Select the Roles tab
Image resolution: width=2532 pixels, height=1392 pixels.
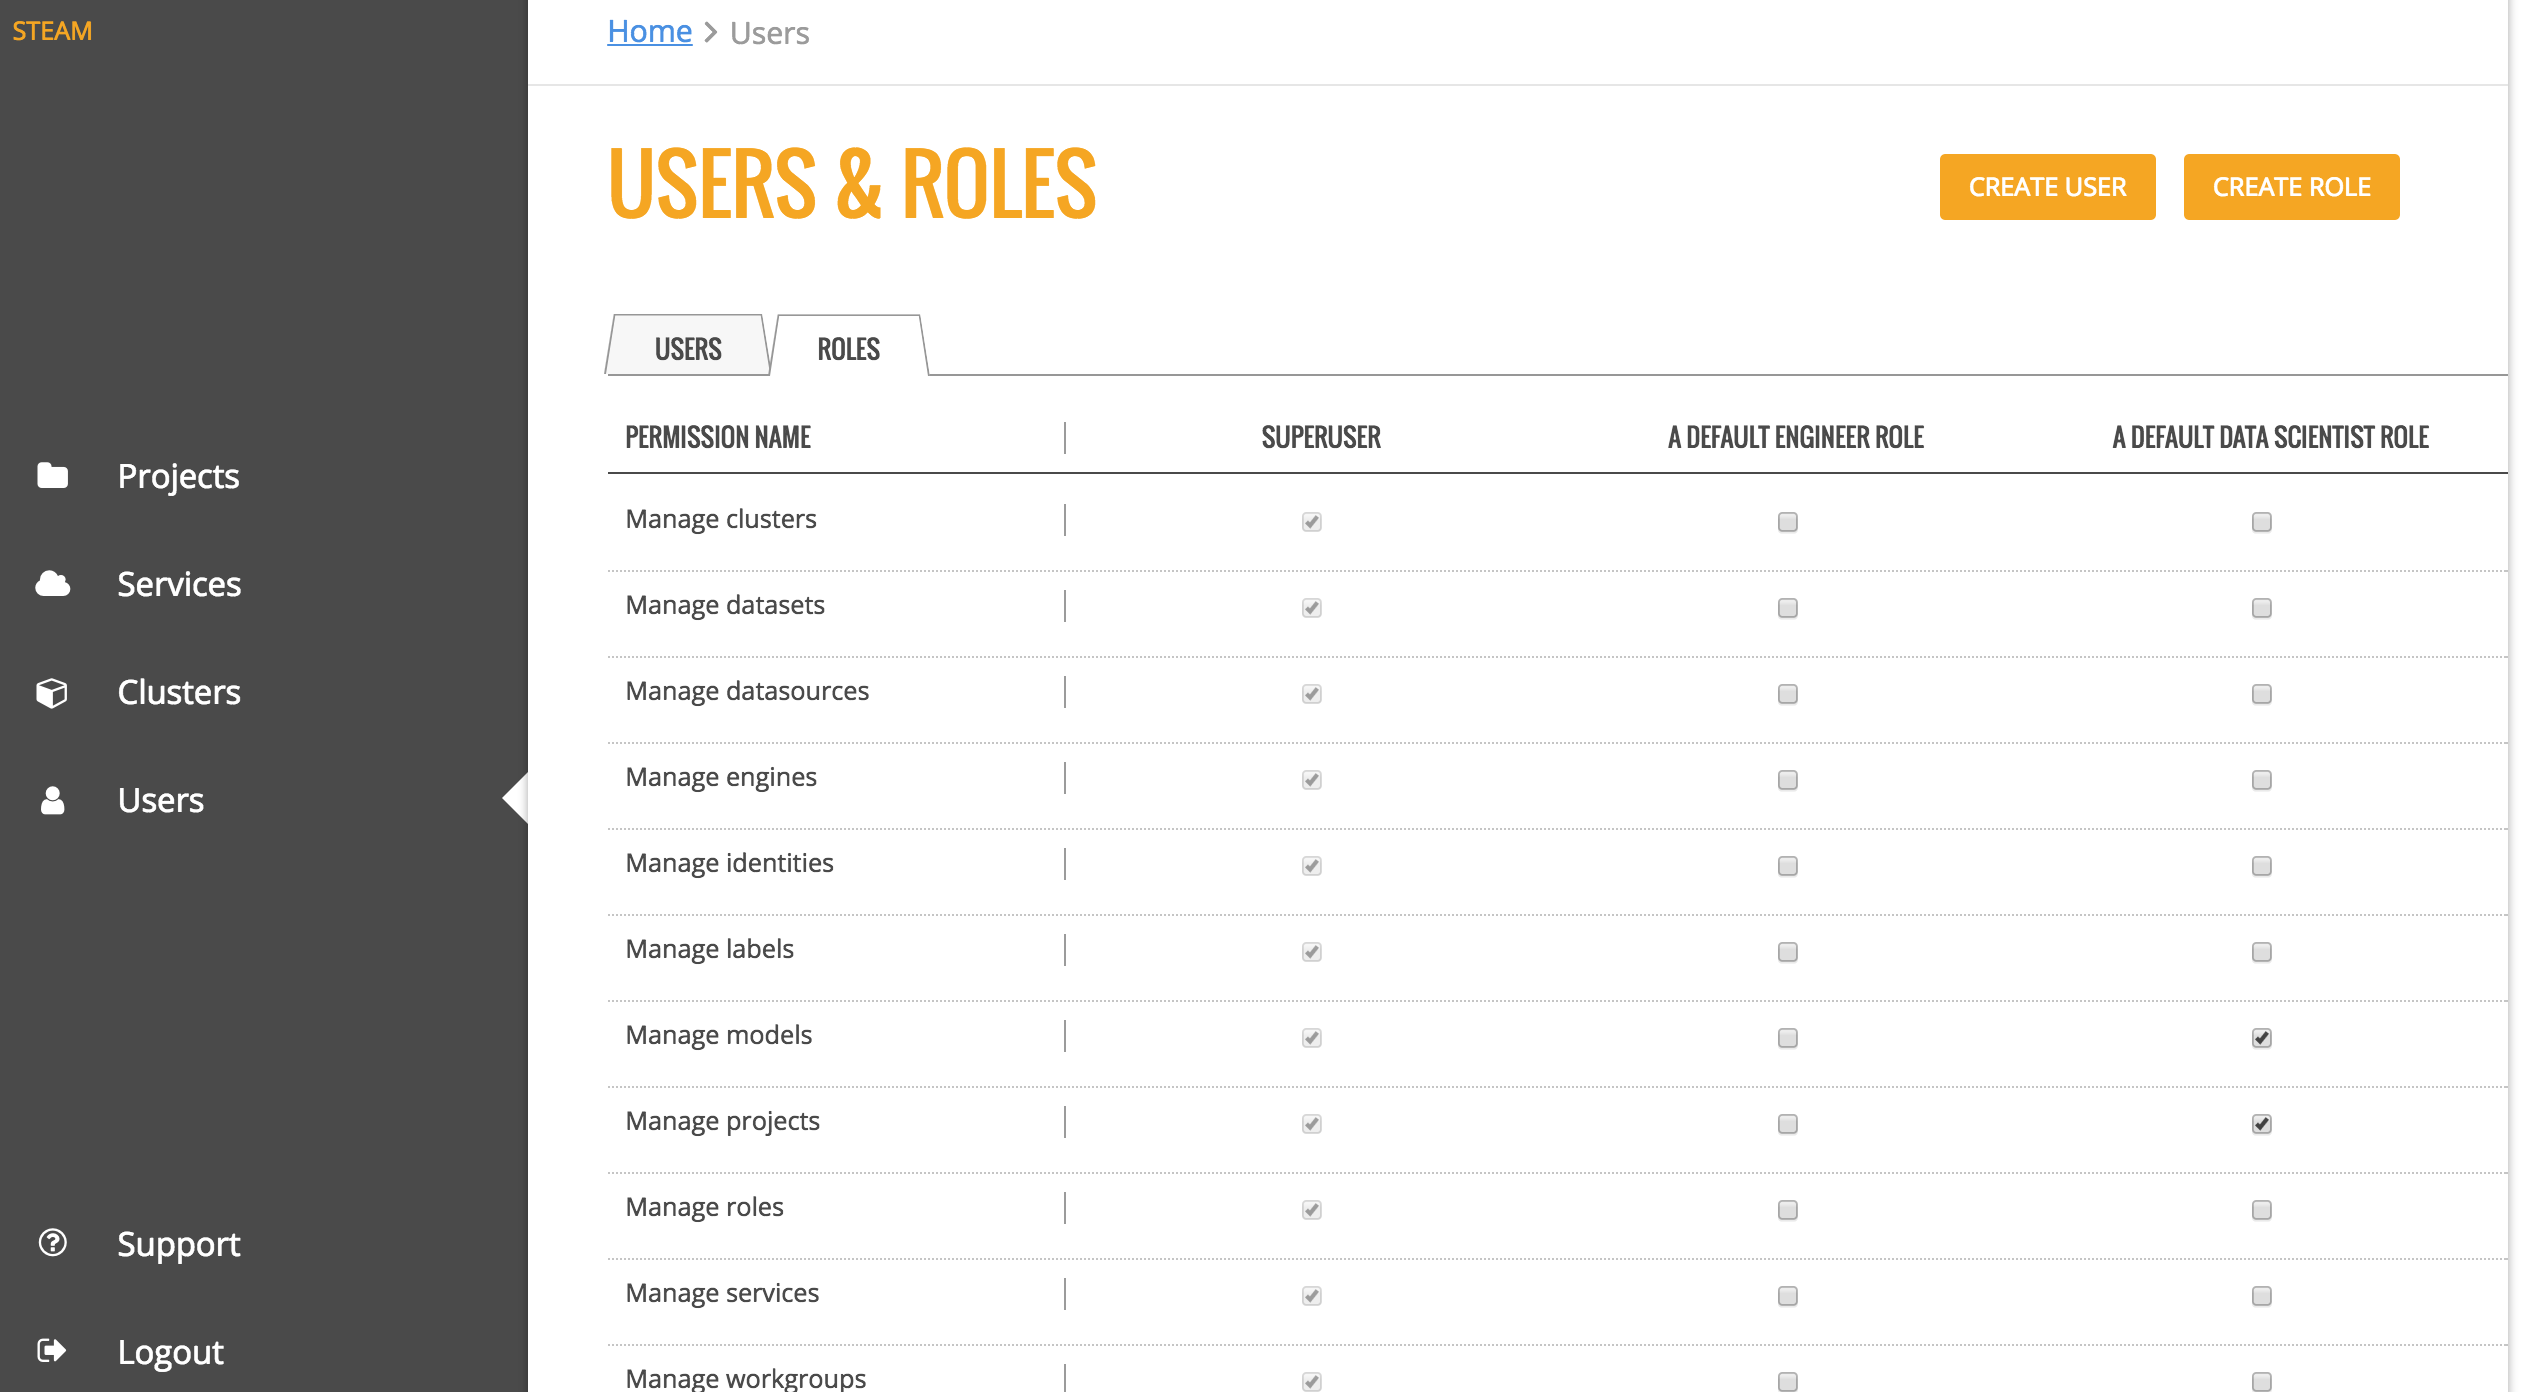(x=848, y=349)
